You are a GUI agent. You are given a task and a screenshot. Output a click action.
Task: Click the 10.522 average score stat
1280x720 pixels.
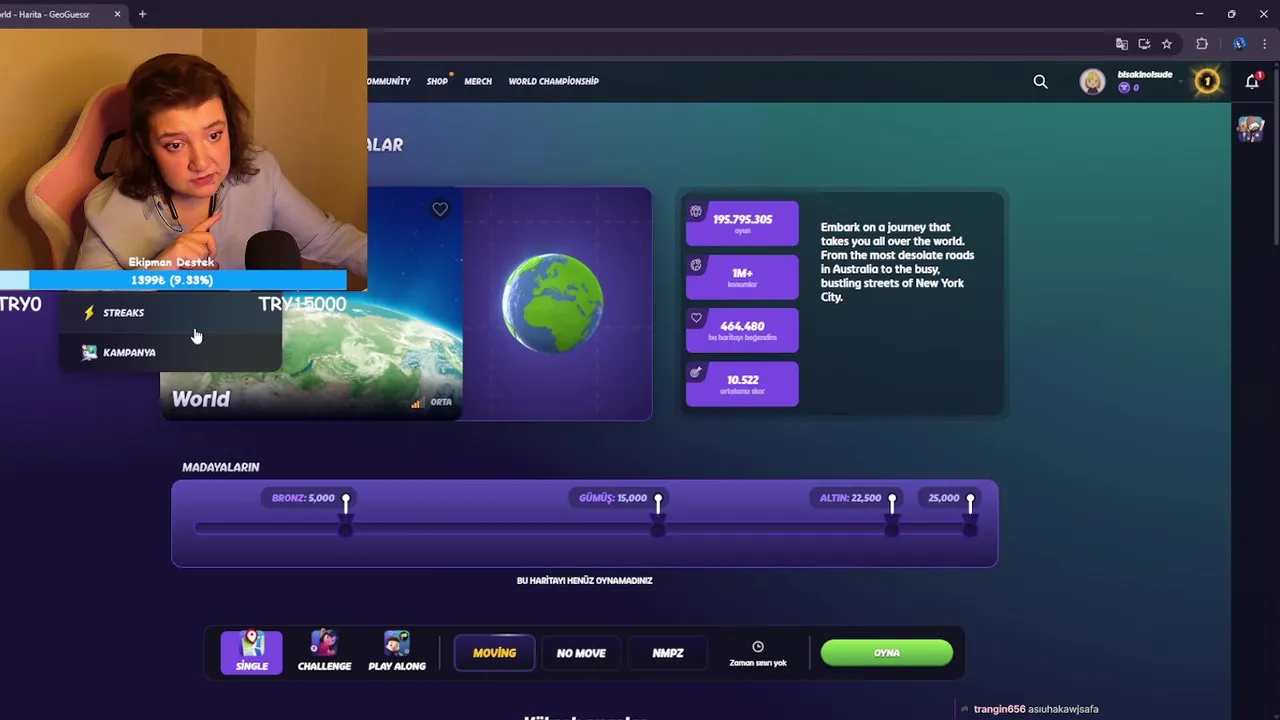click(742, 384)
